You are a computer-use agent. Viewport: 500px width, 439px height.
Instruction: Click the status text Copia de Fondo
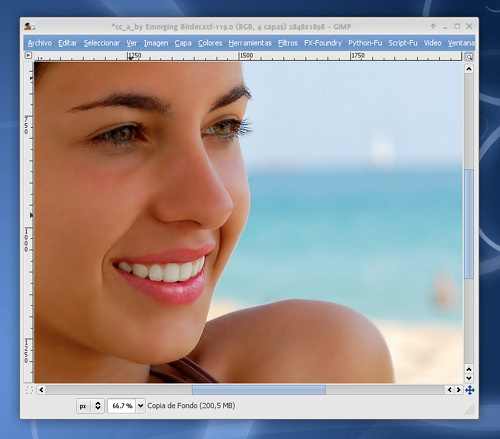[x=191, y=406]
